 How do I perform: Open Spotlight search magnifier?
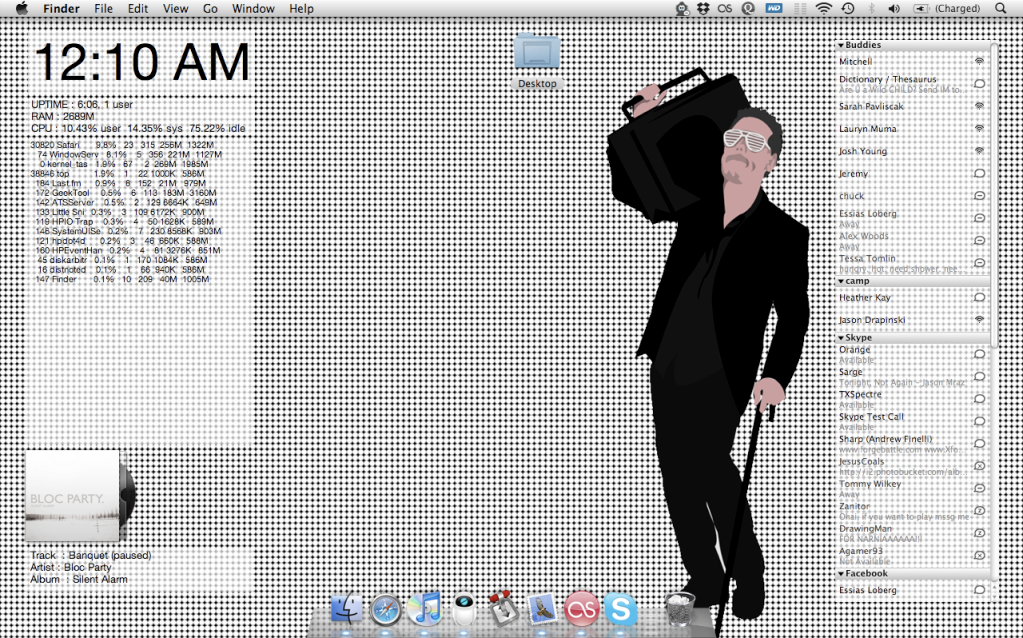(x=1001, y=8)
